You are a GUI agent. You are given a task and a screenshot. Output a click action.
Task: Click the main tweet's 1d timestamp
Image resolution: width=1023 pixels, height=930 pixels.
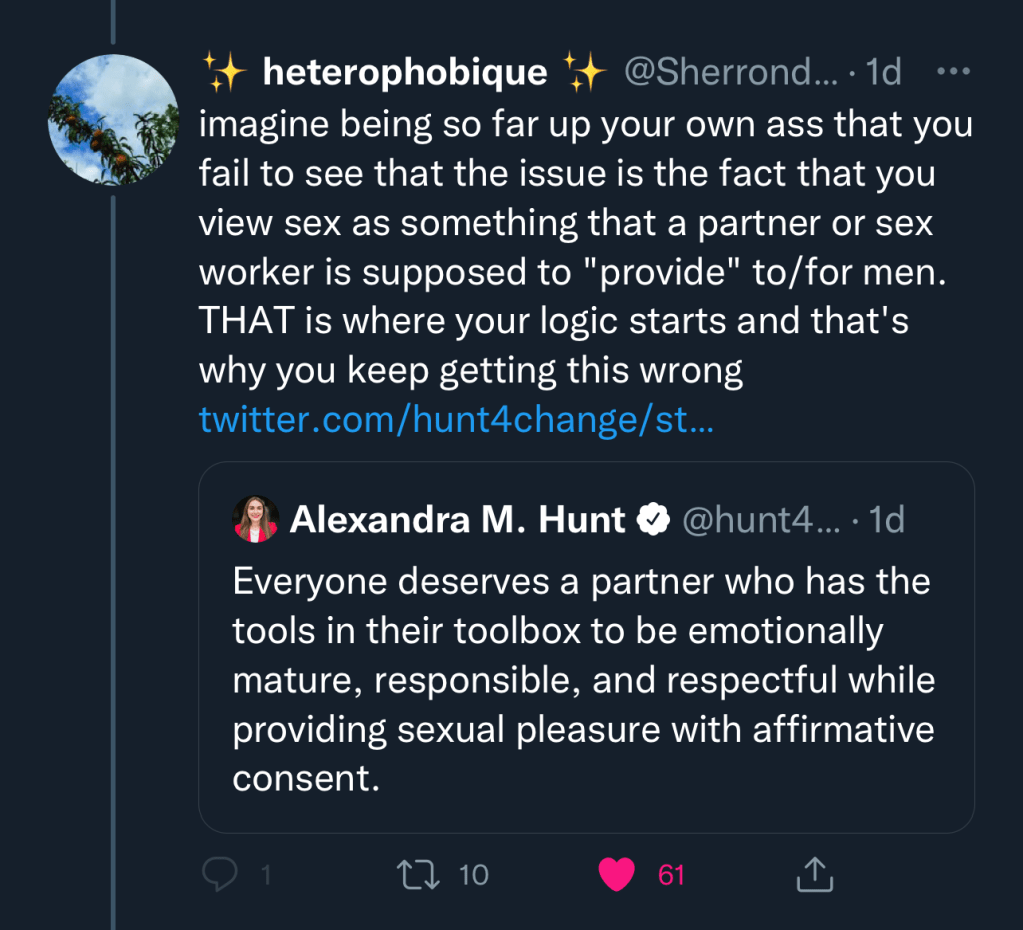[x=883, y=72]
